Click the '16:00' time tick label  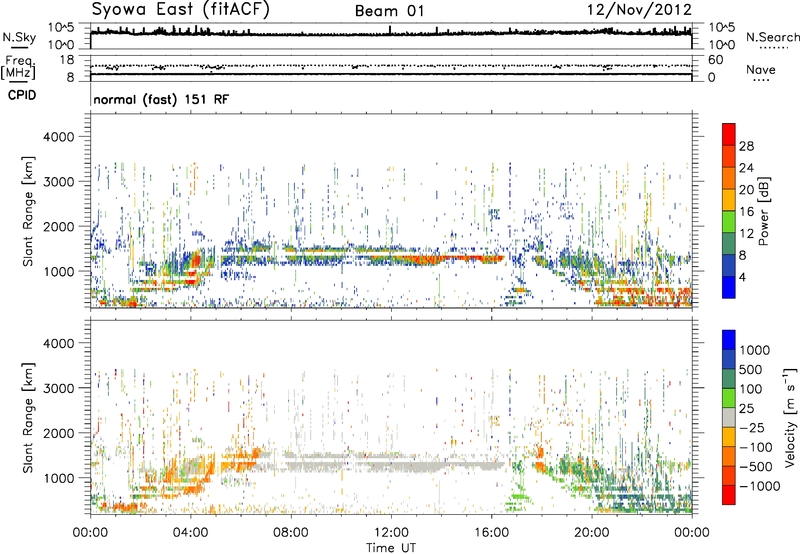point(491,533)
